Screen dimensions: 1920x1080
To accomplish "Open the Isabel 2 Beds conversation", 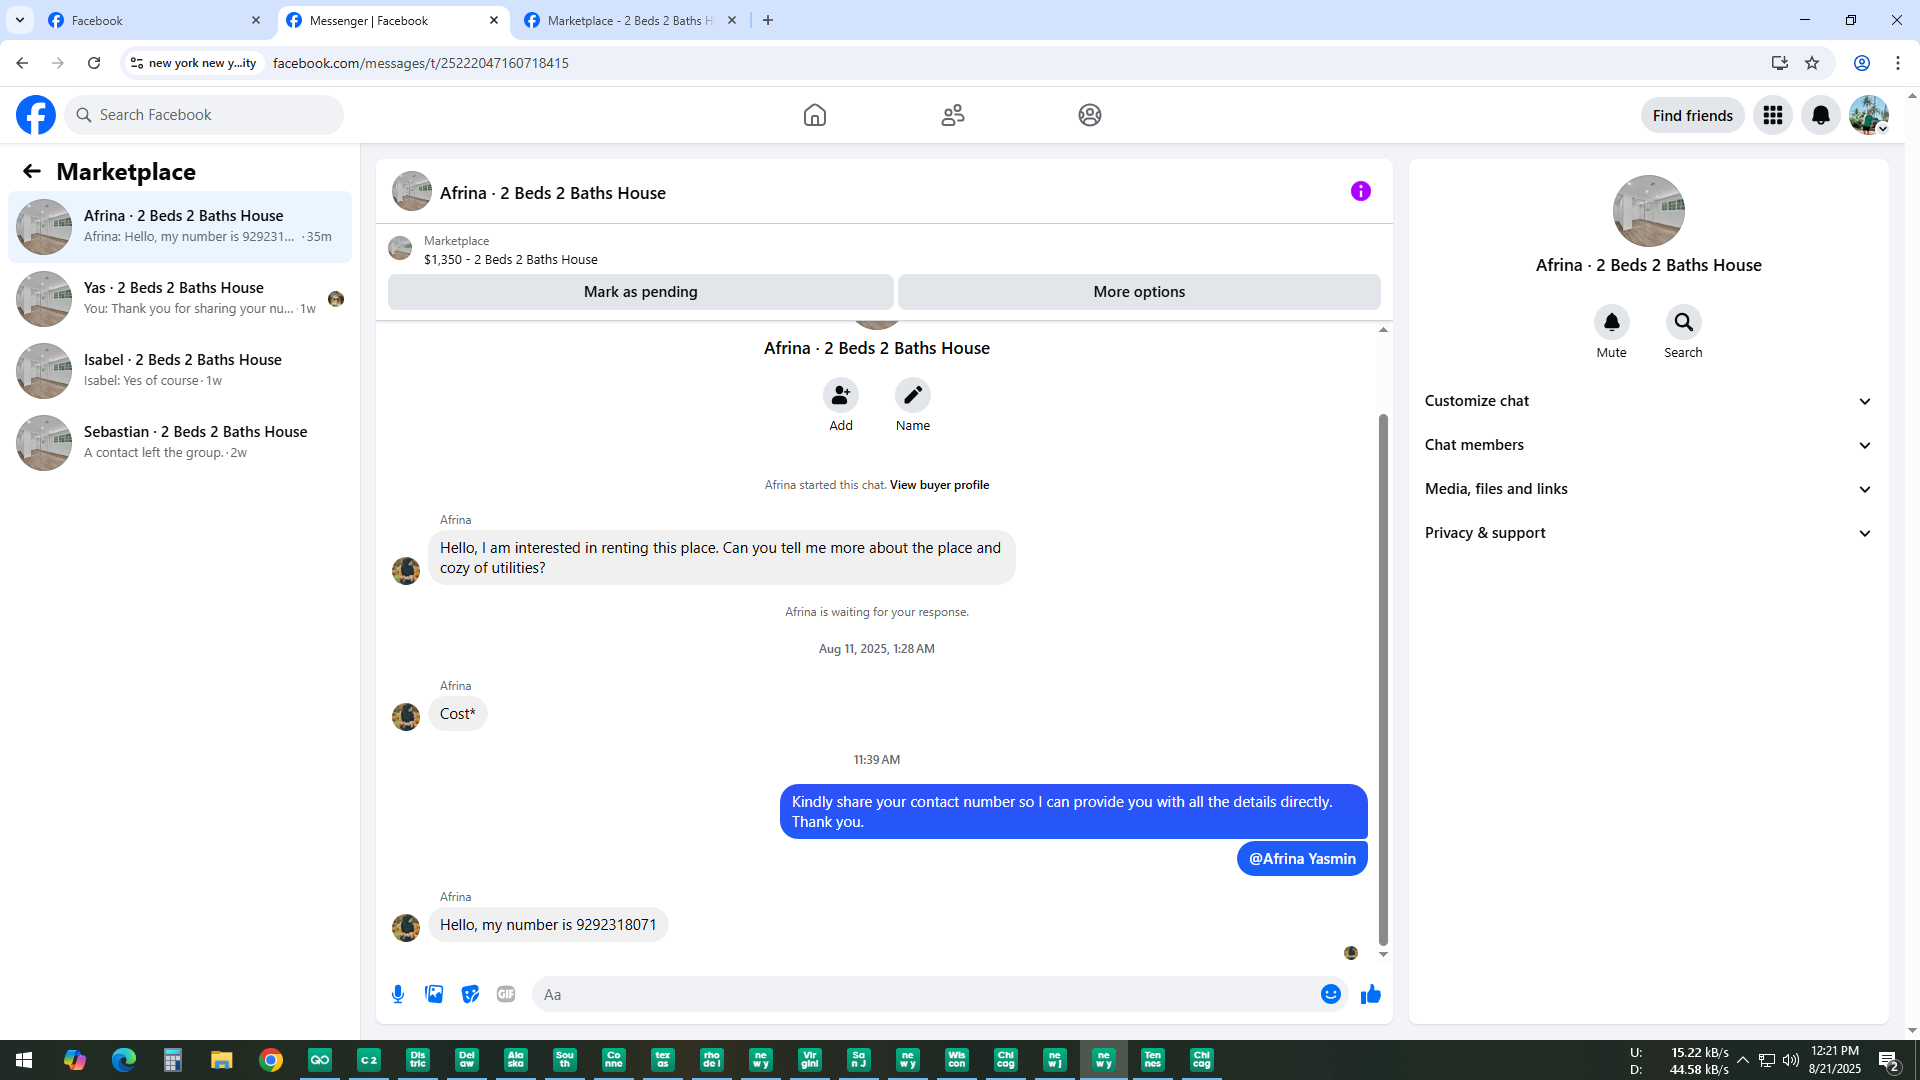I will (180, 370).
